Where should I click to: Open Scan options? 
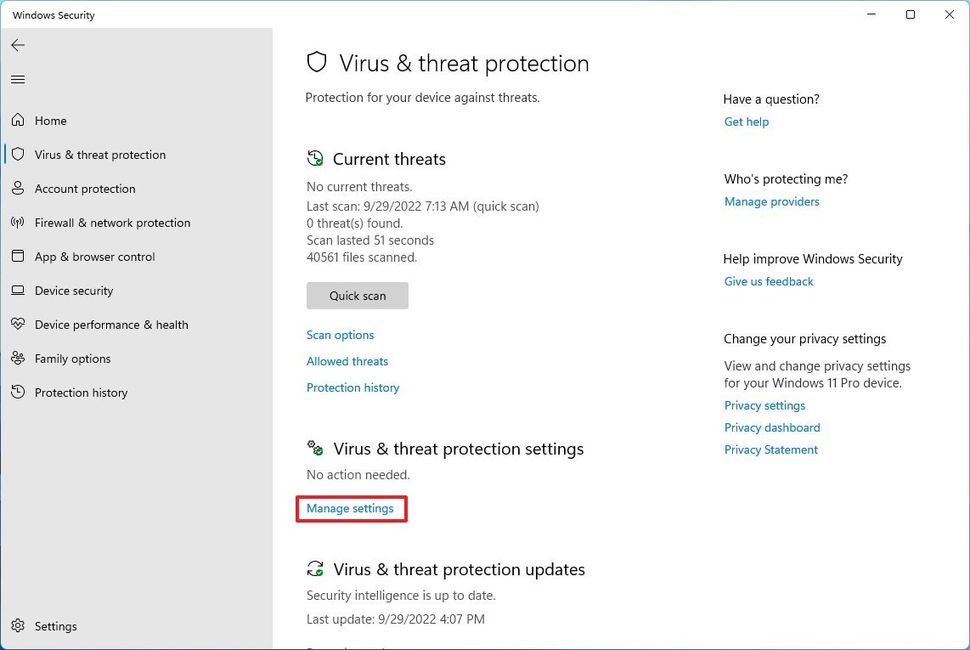click(340, 334)
